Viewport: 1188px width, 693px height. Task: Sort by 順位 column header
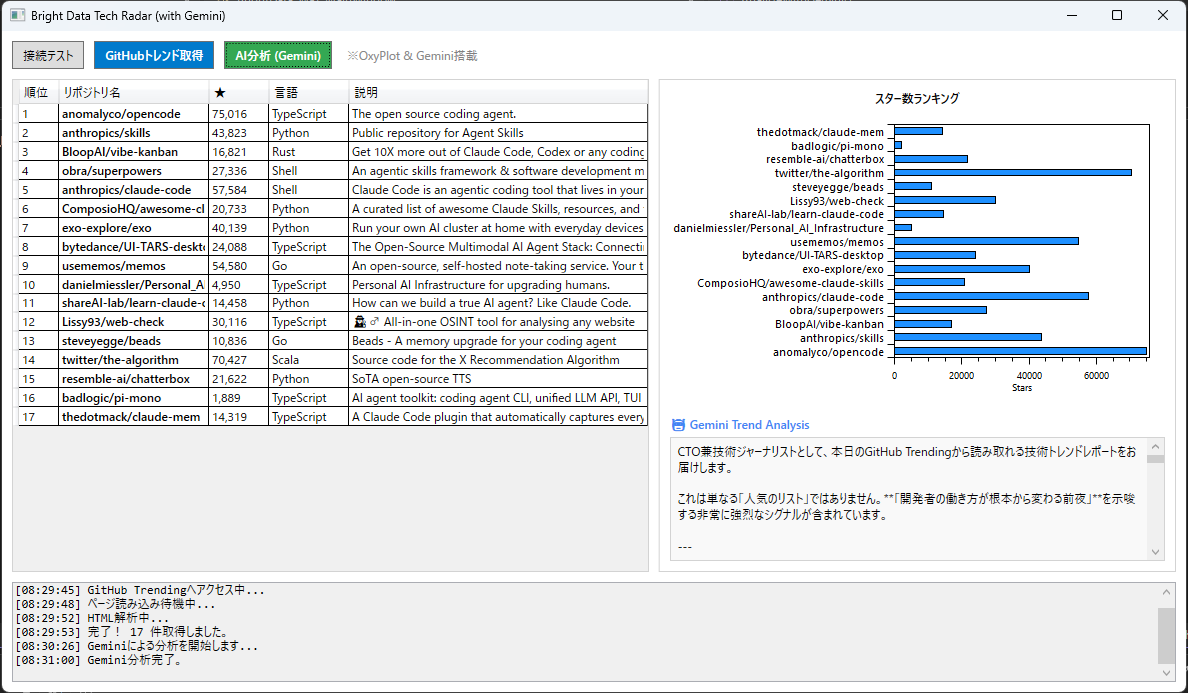point(38,92)
